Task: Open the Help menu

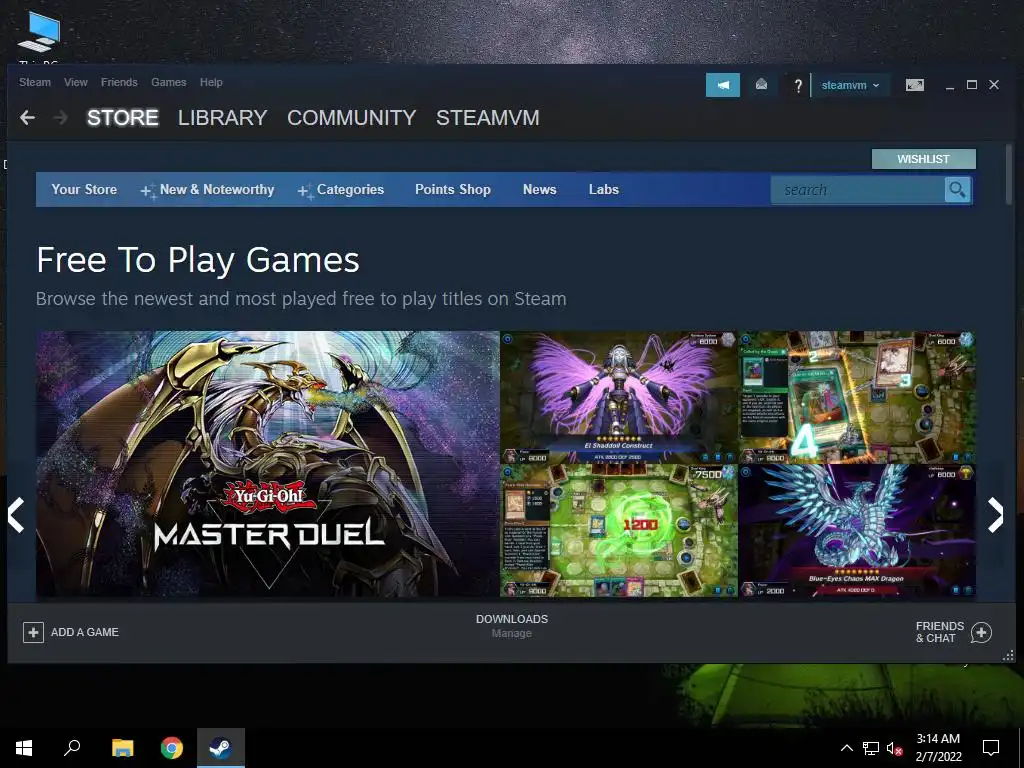Action: [x=211, y=82]
